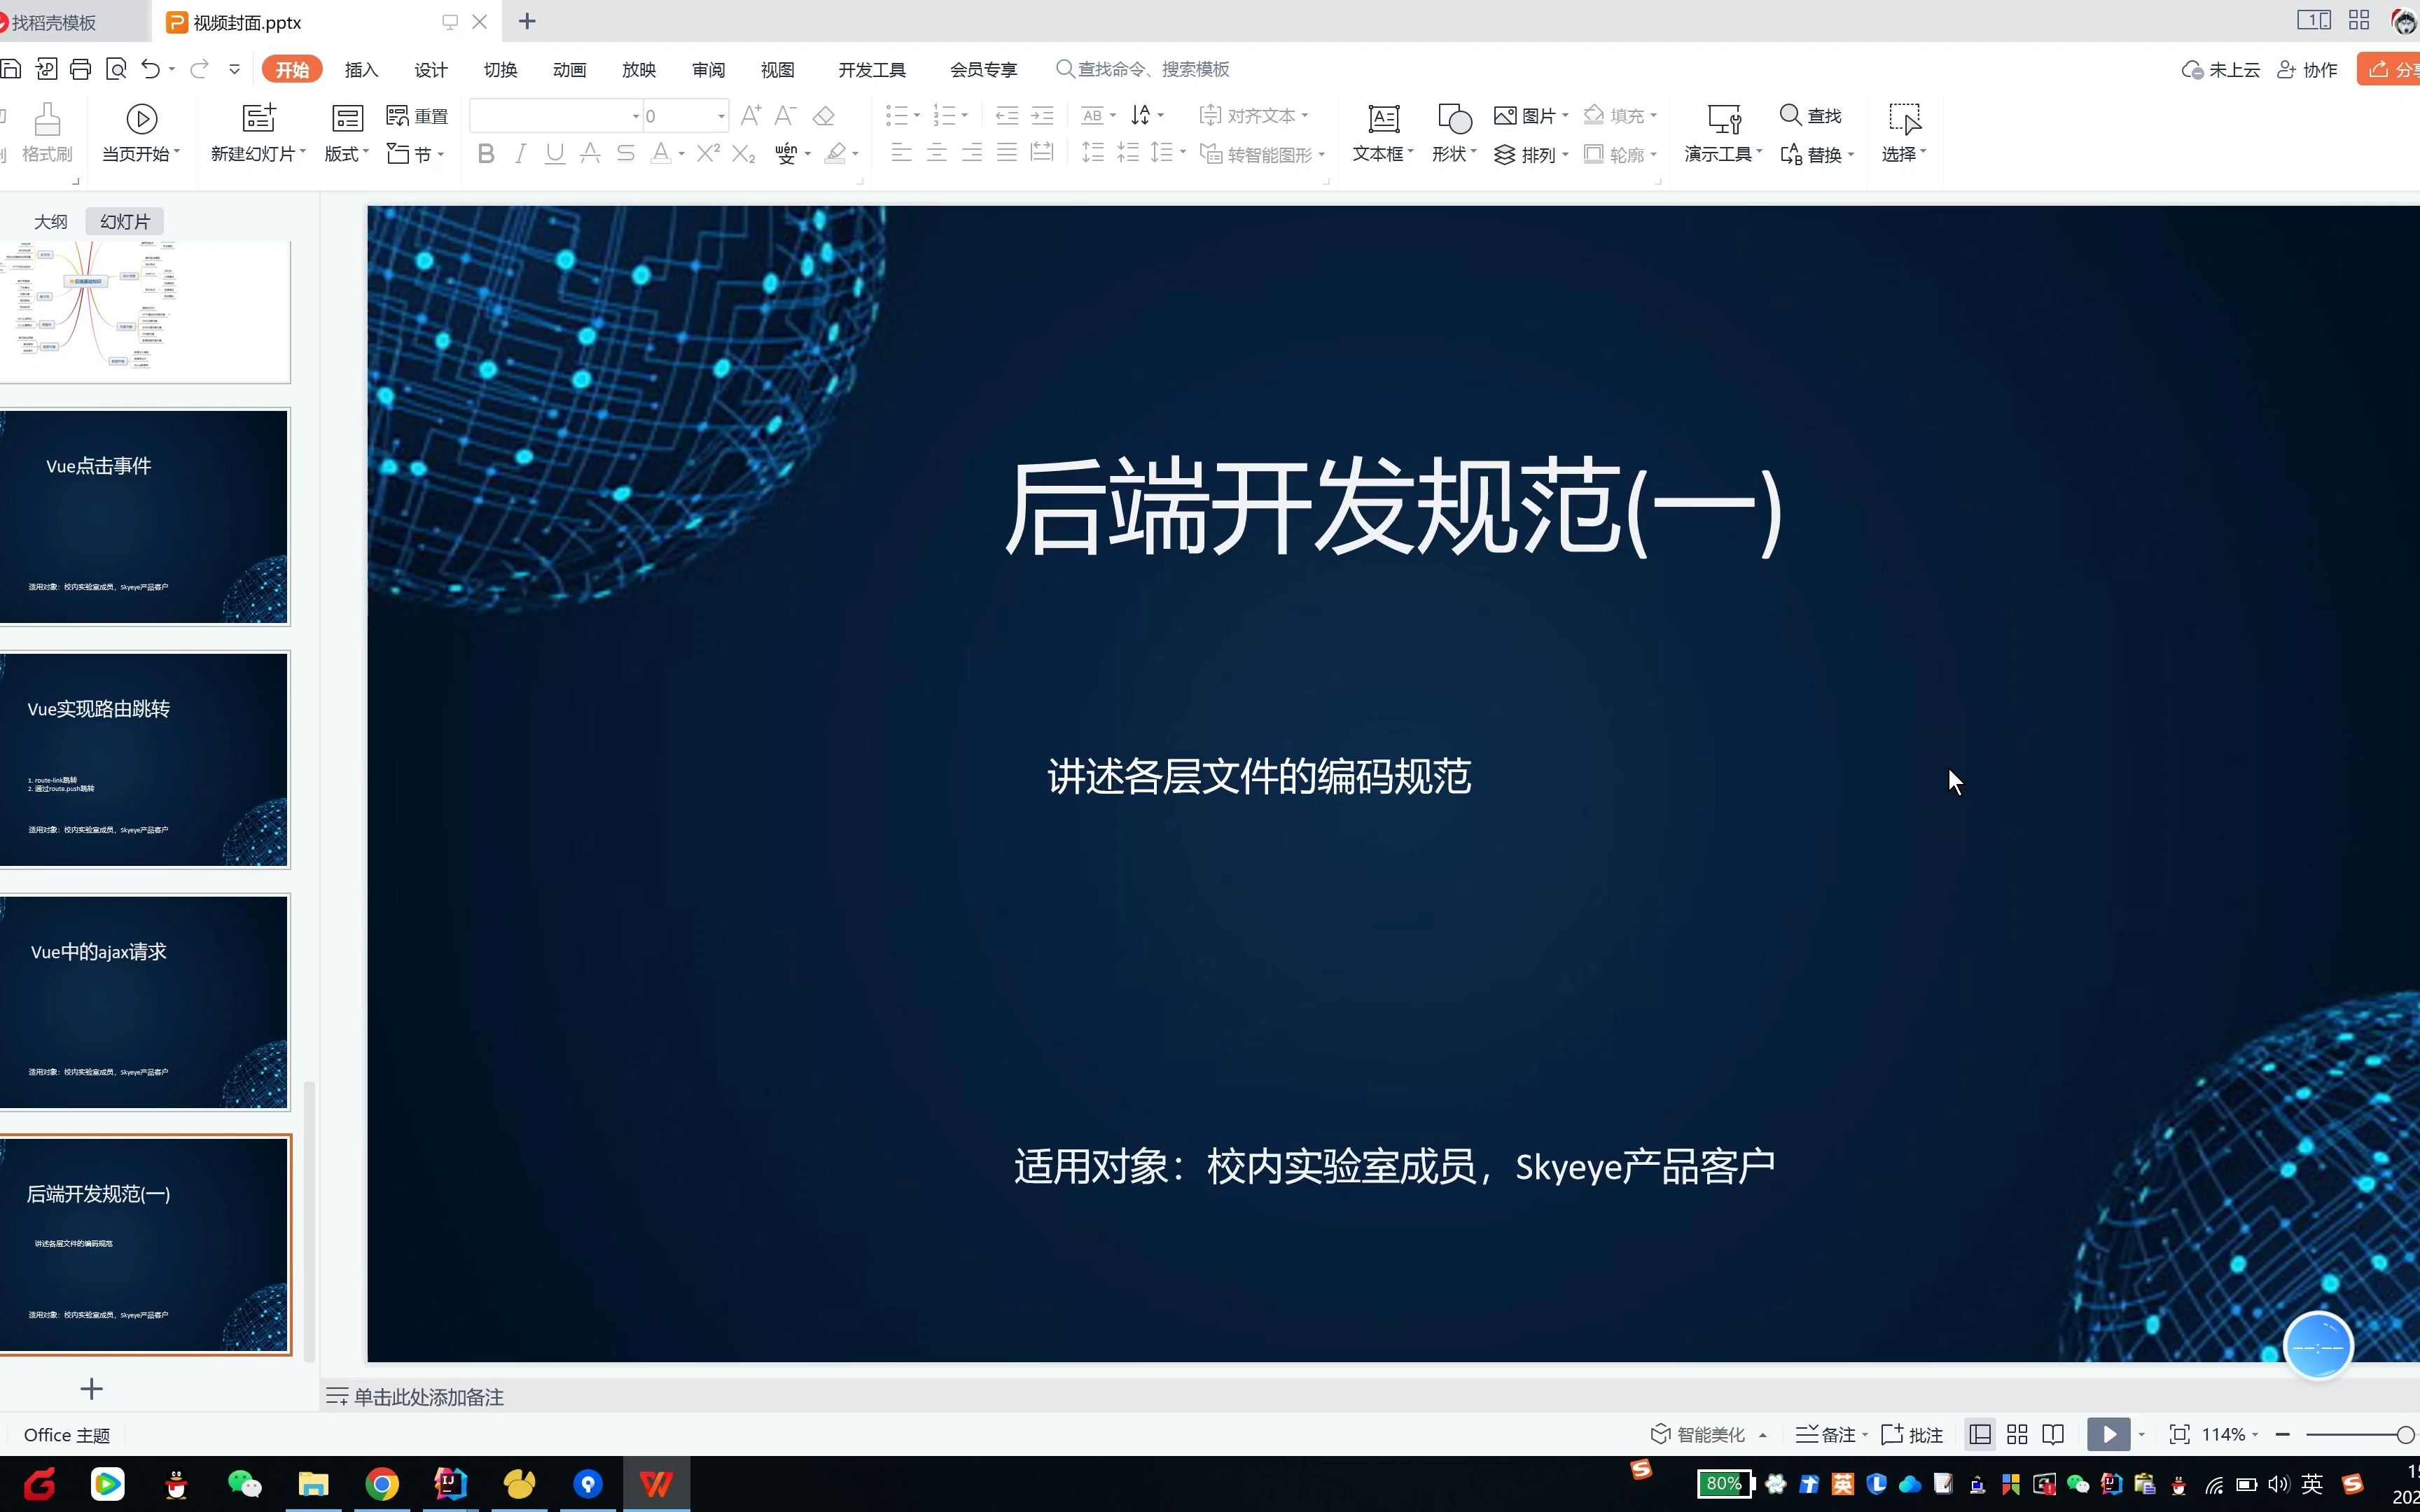Insert 图片 picture
2420x1512 pixels.
[x=1531, y=116]
